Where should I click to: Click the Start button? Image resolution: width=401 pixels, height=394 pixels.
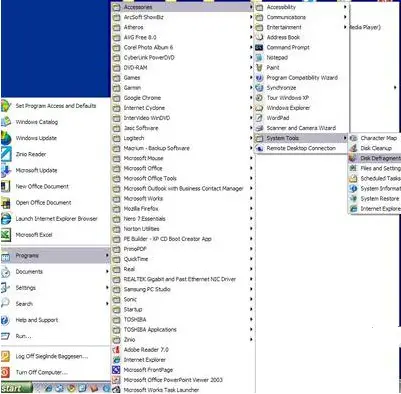16,388
